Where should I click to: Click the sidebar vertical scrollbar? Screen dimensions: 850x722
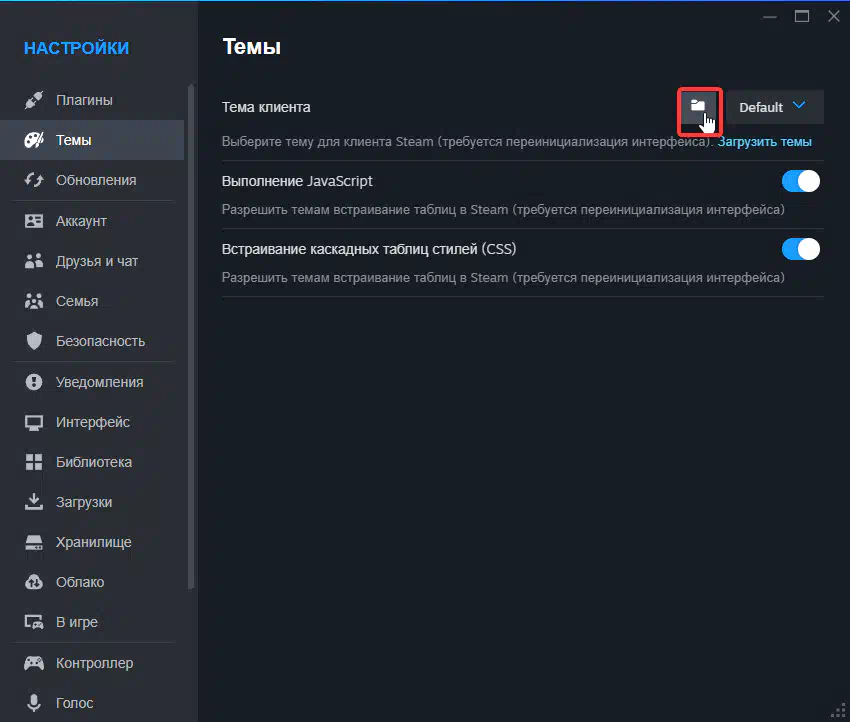(x=191, y=336)
